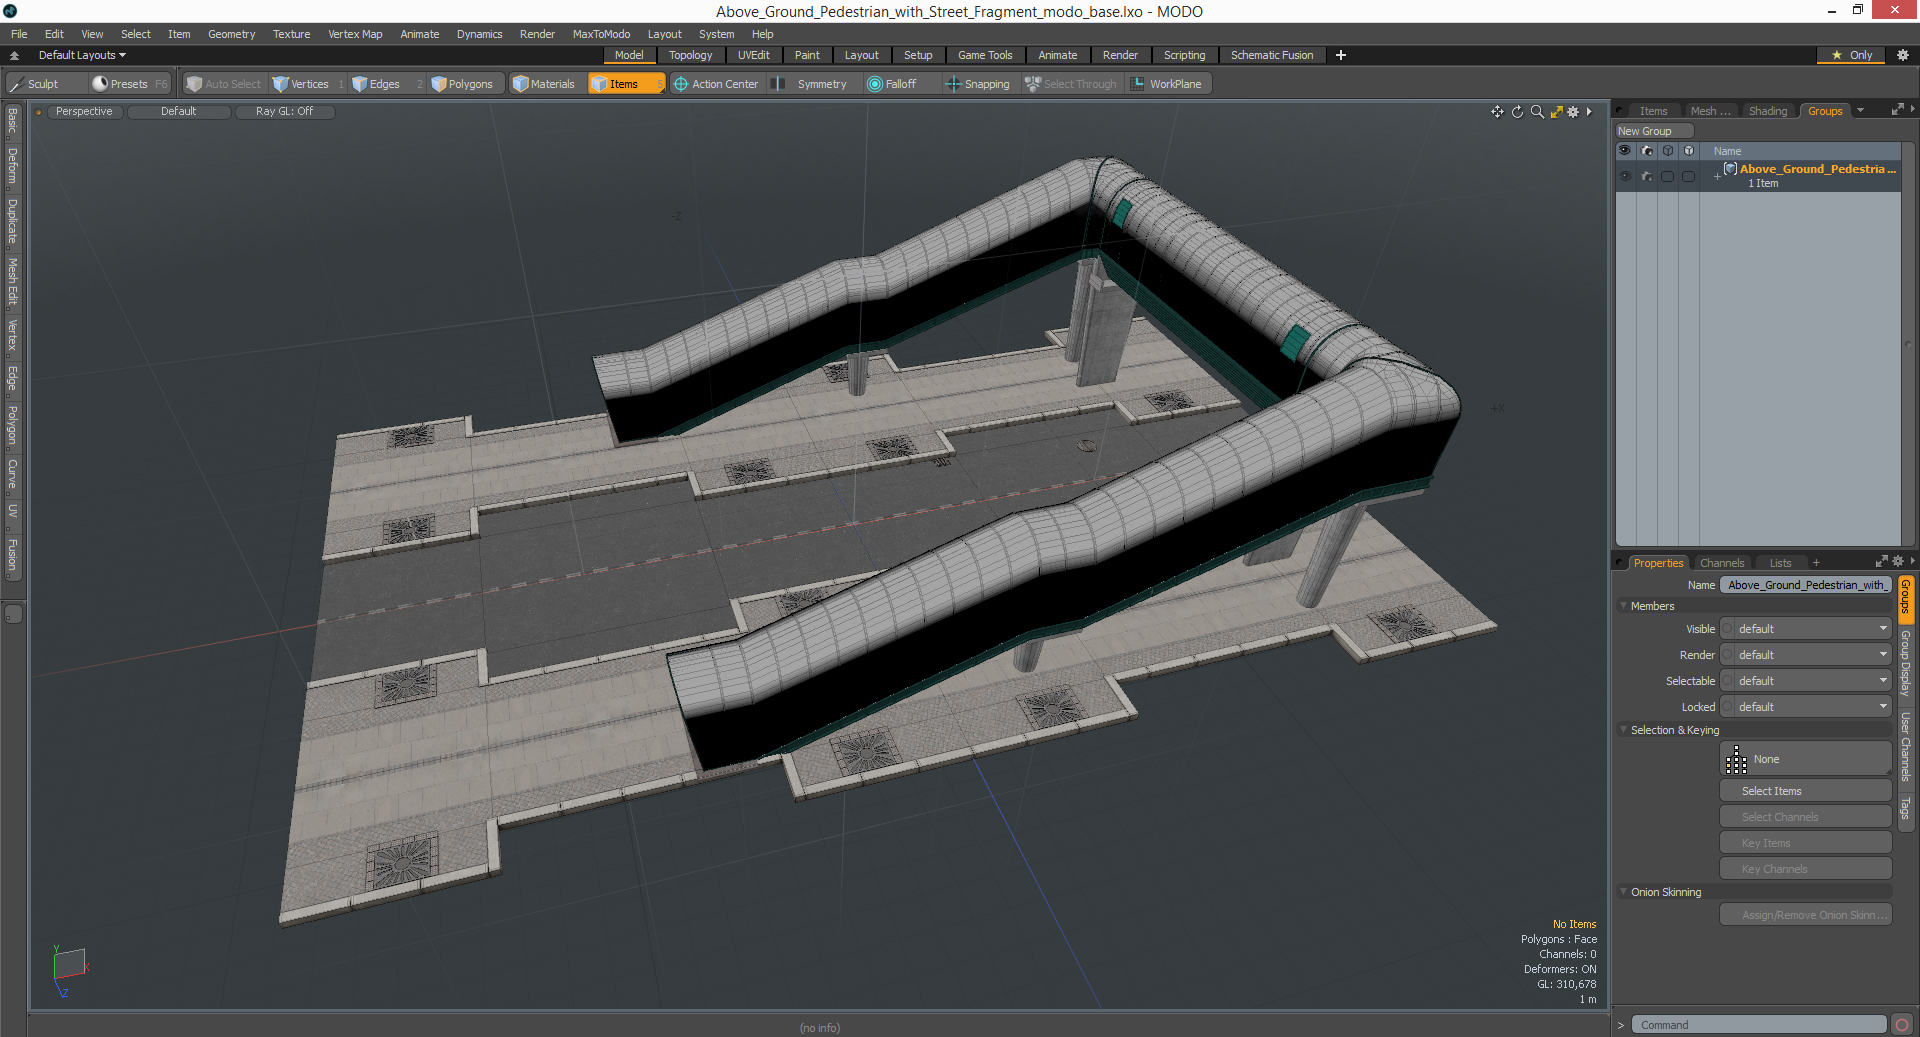1920x1037 pixels.
Task: Open the Selectable dropdown
Action: (1812, 681)
